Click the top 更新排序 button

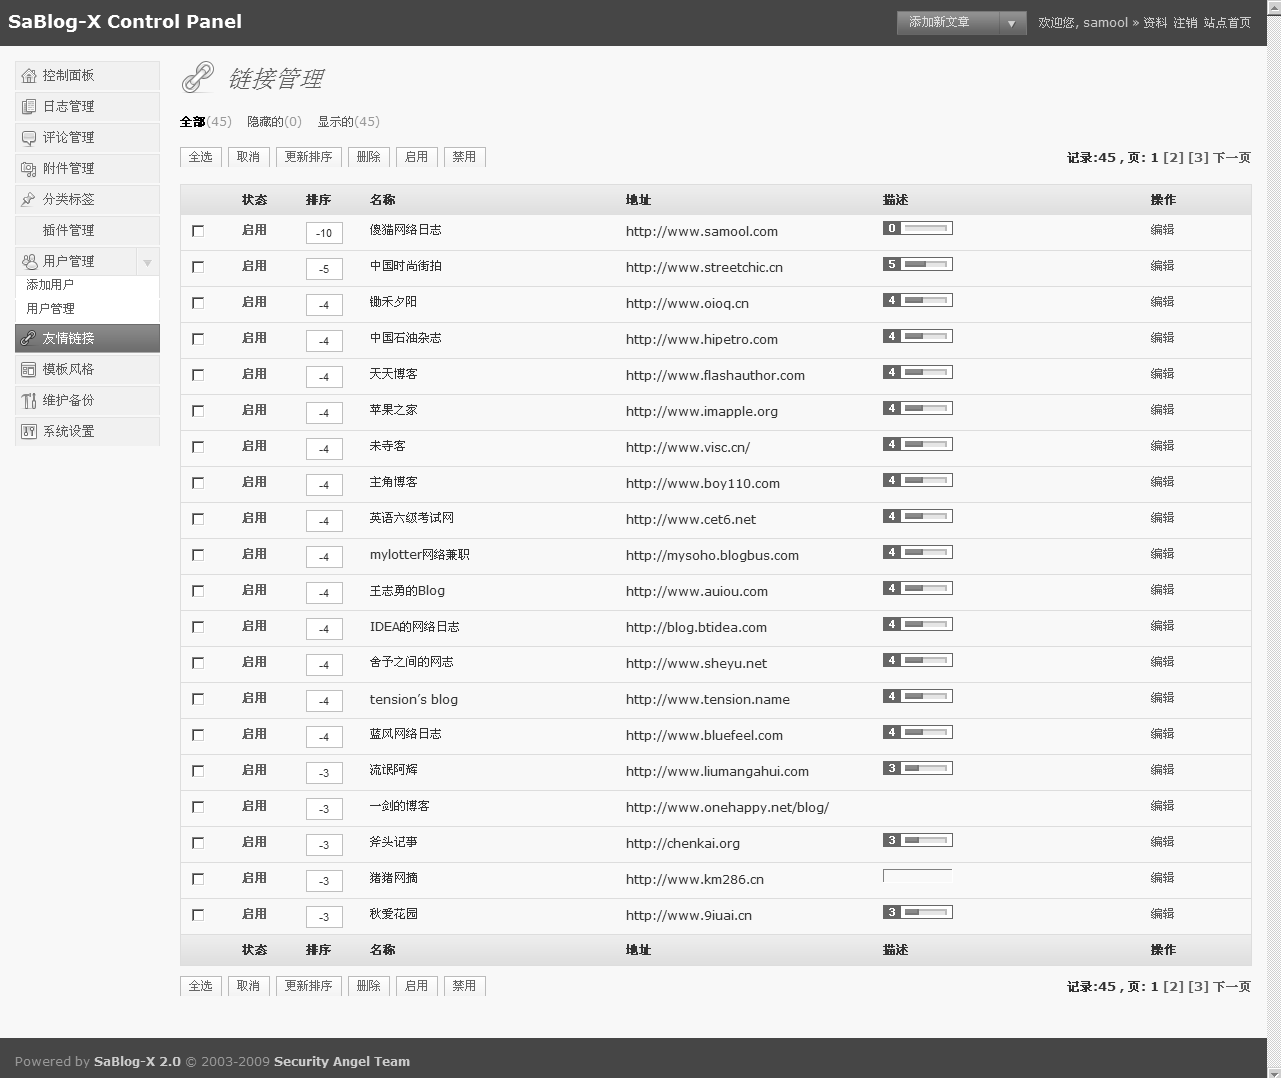click(x=309, y=157)
